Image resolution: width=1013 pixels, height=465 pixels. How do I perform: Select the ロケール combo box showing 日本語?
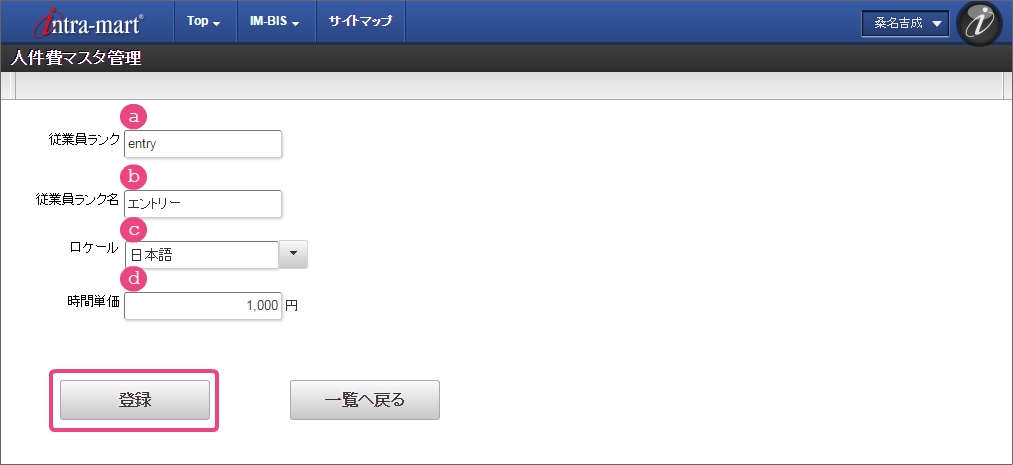click(202, 255)
